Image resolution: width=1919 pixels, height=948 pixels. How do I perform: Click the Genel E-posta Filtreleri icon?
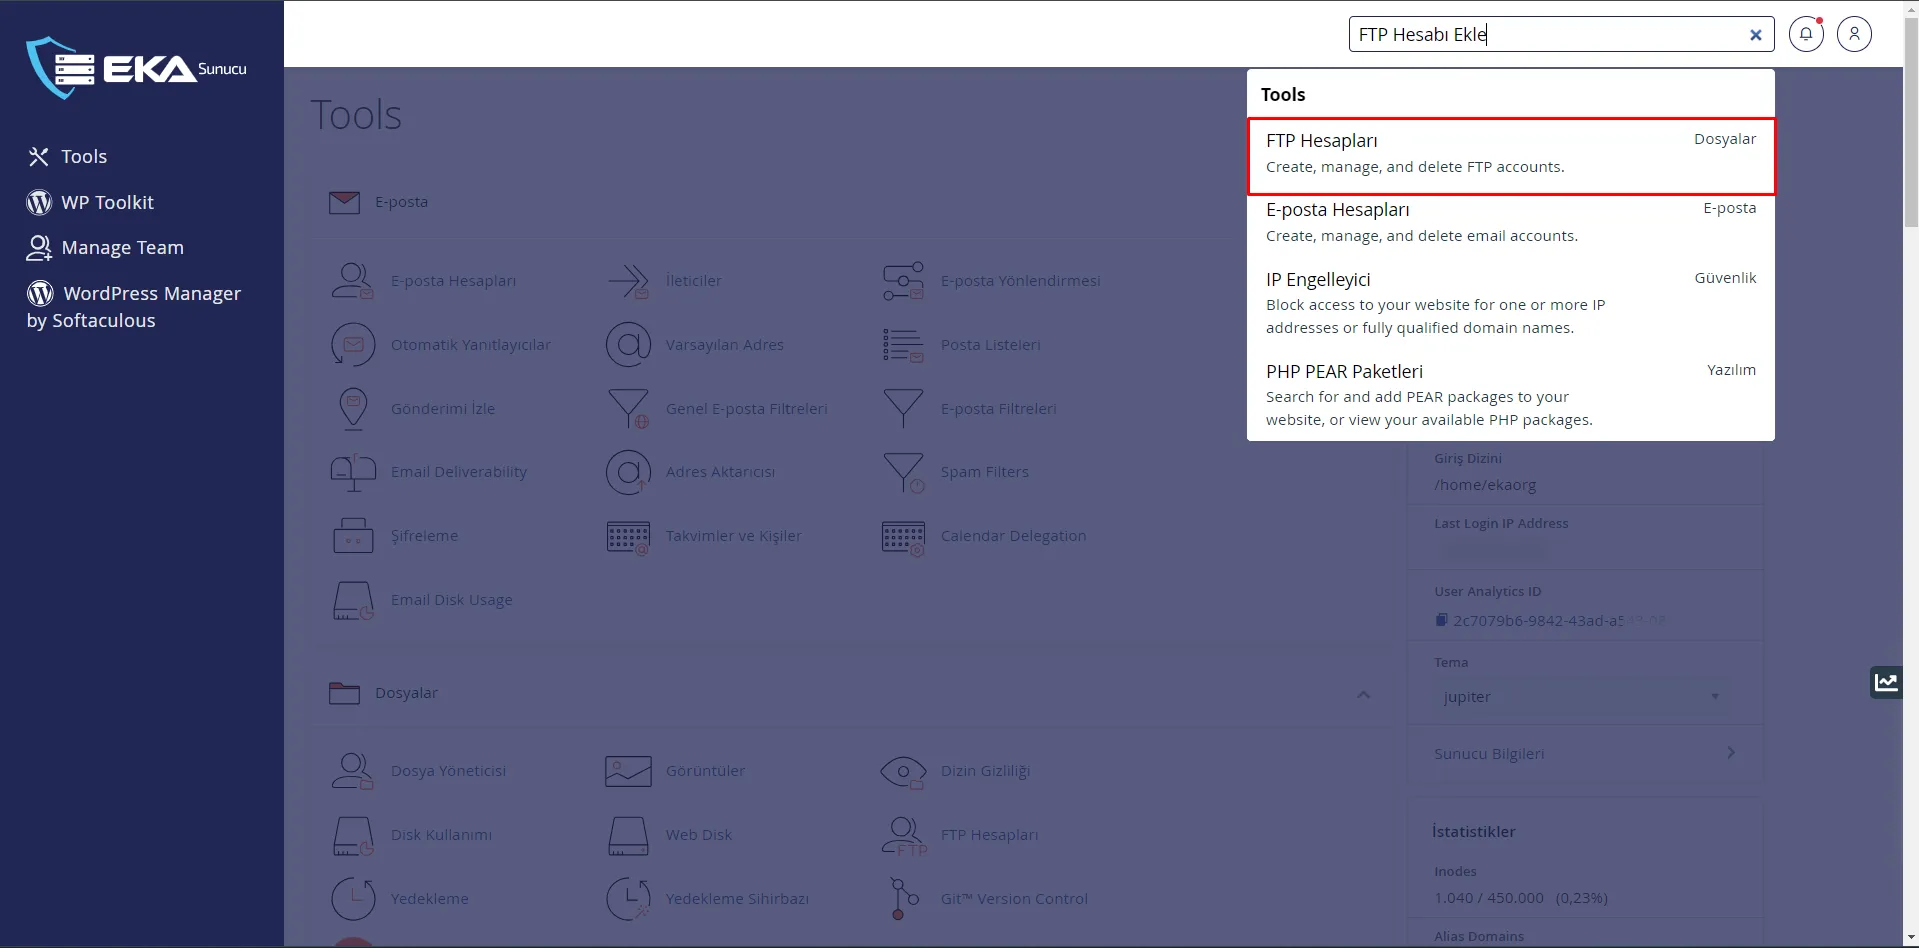point(628,409)
